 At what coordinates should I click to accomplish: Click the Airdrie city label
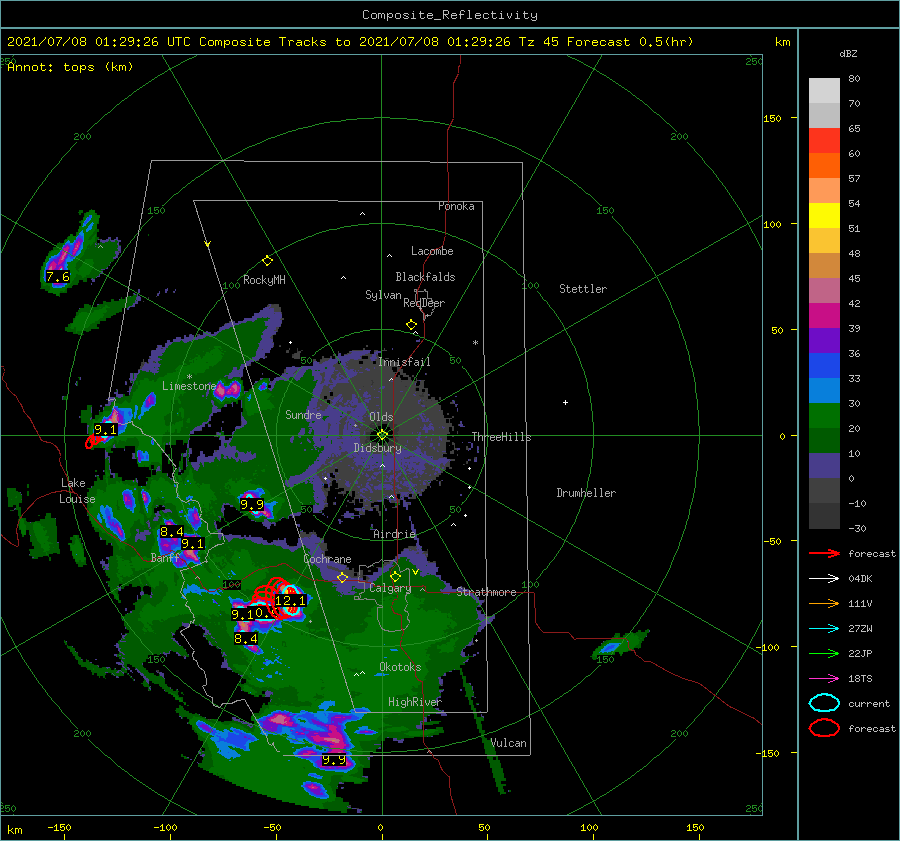[394, 534]
